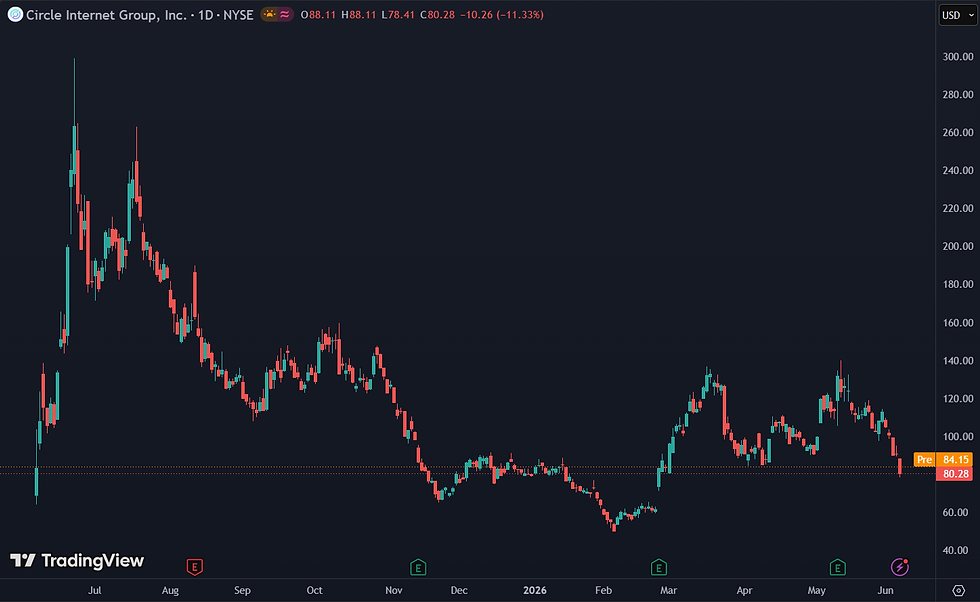
Task: Click the 140.00 price axis label
Action: coord(958,361)
